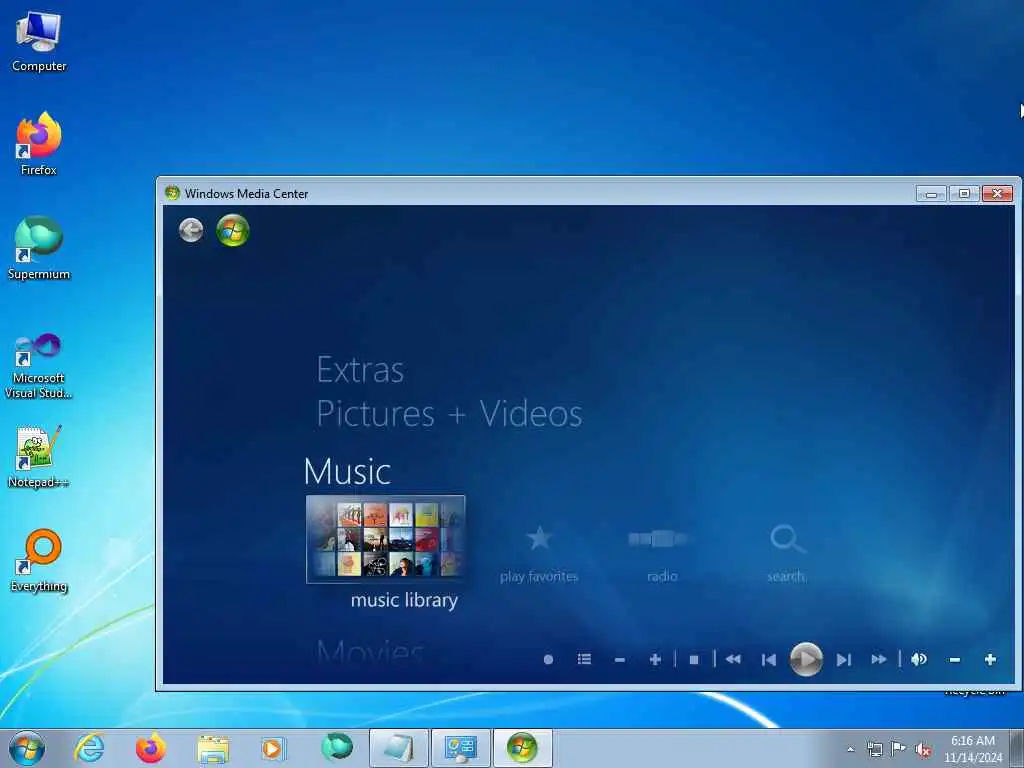Open the Windows Start orb
This screenshot has width=1024, height=768.
coord(27,748)
